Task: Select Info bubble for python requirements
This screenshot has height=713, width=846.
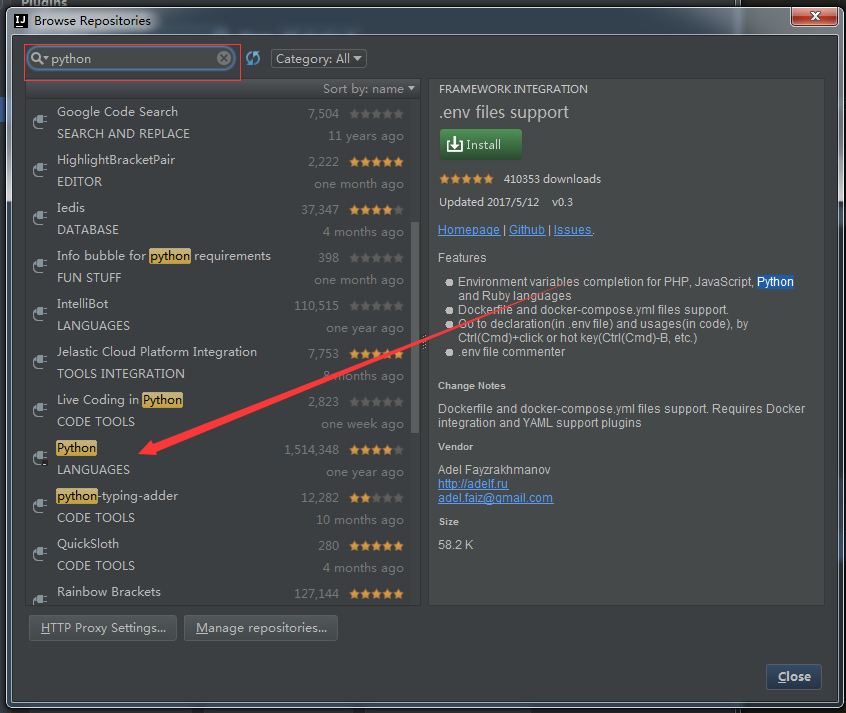Action: coord(163,256)
